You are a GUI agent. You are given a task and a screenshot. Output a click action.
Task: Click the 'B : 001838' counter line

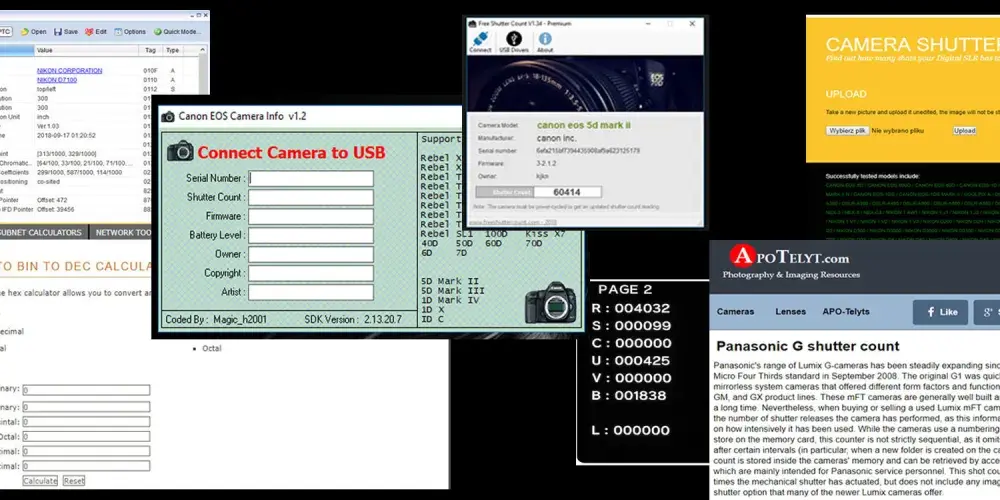[x=629, y=395]
